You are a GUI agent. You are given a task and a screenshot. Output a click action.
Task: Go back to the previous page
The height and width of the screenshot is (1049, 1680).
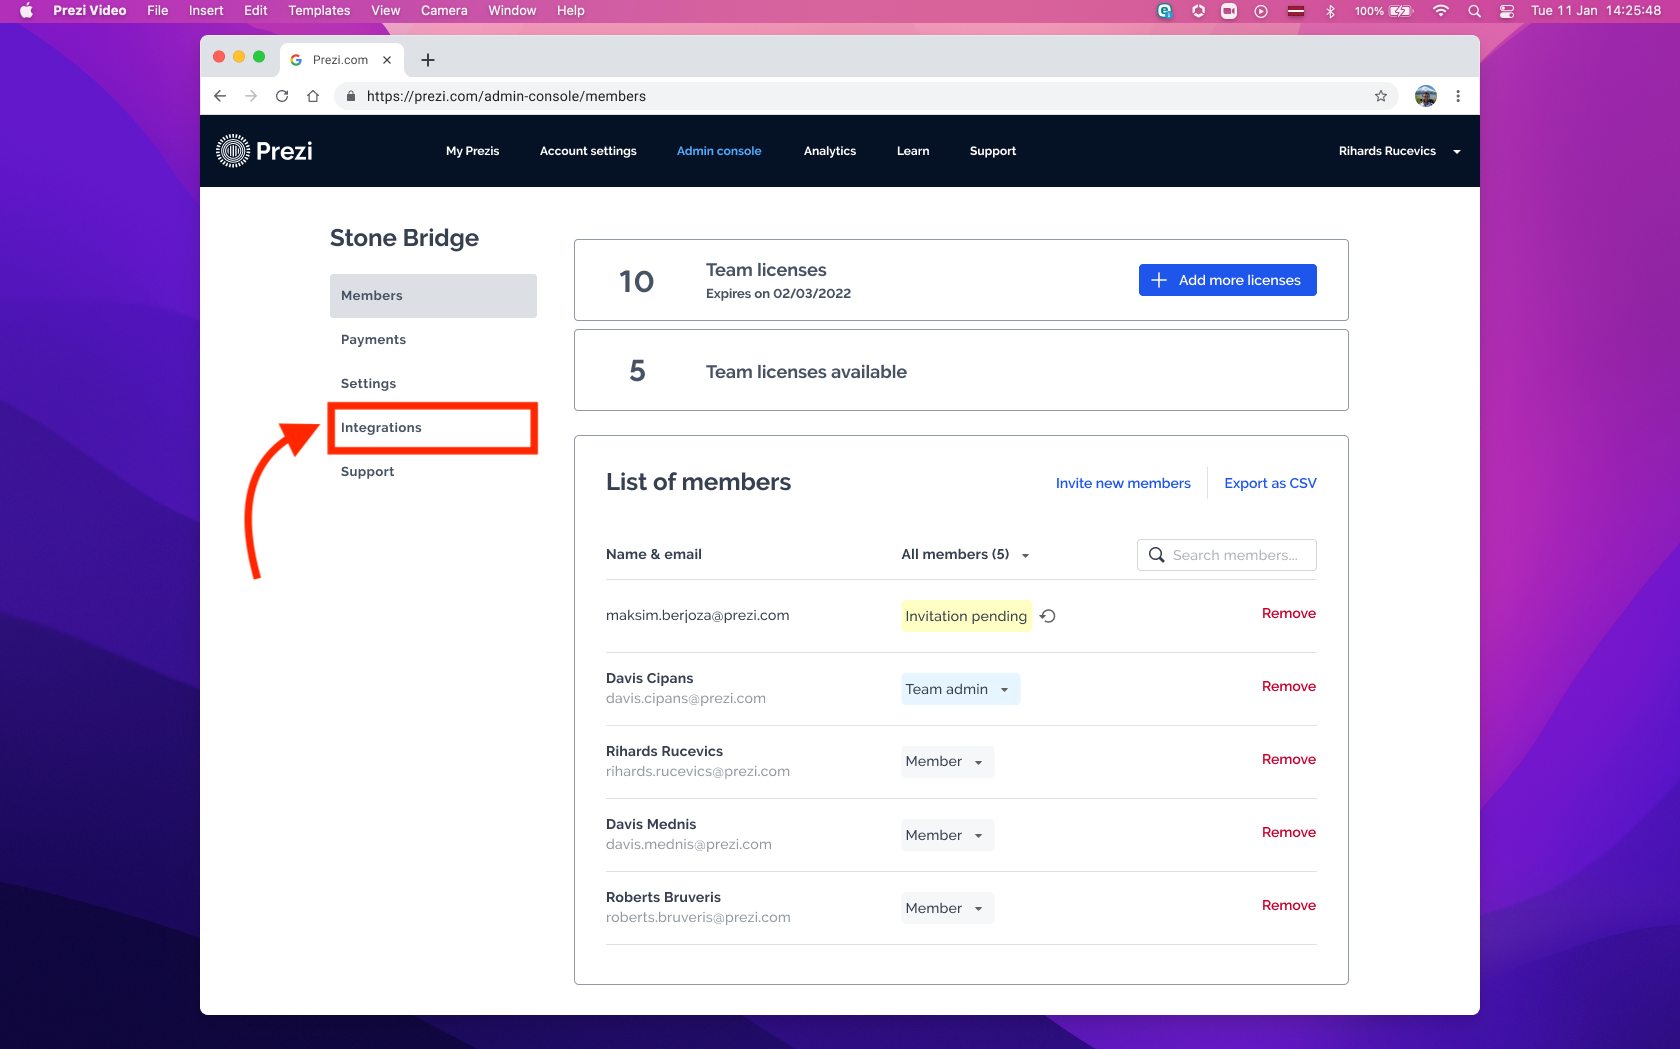(x=220, y=96)
